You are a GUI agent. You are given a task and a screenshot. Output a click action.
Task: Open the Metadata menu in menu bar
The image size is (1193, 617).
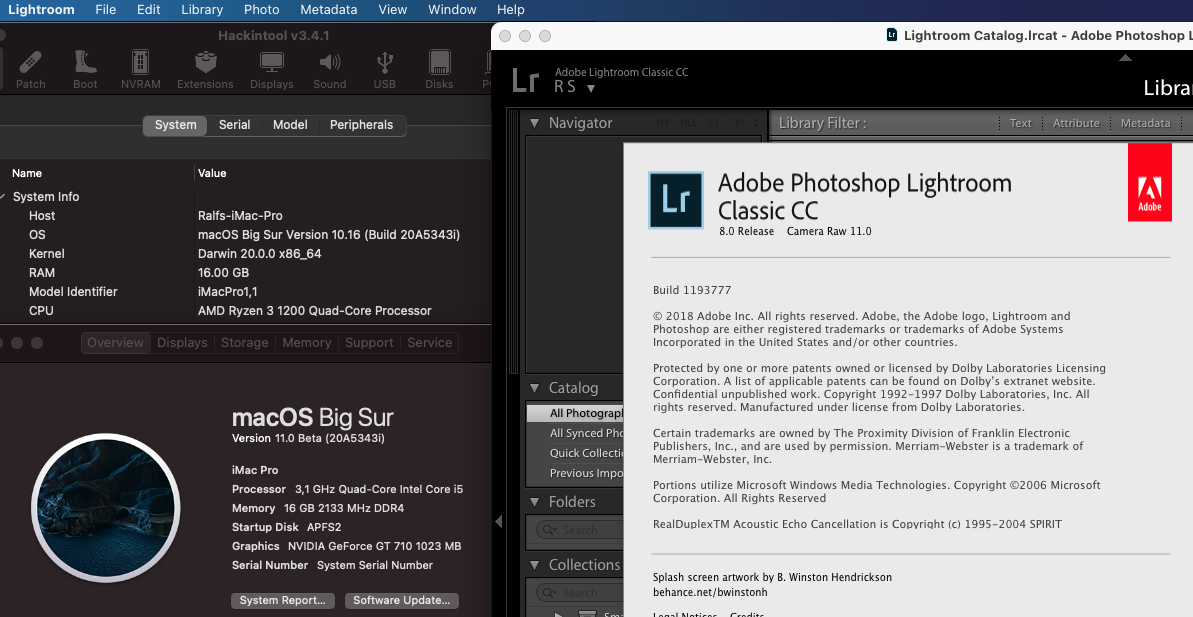click(x=329, y=10)
